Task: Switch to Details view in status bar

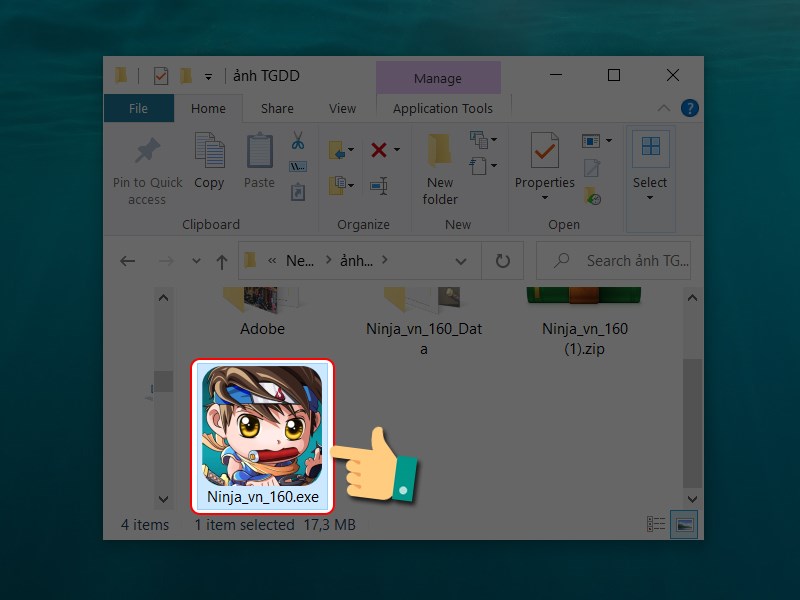Action: pyautogui.click(x=656, y=524)
